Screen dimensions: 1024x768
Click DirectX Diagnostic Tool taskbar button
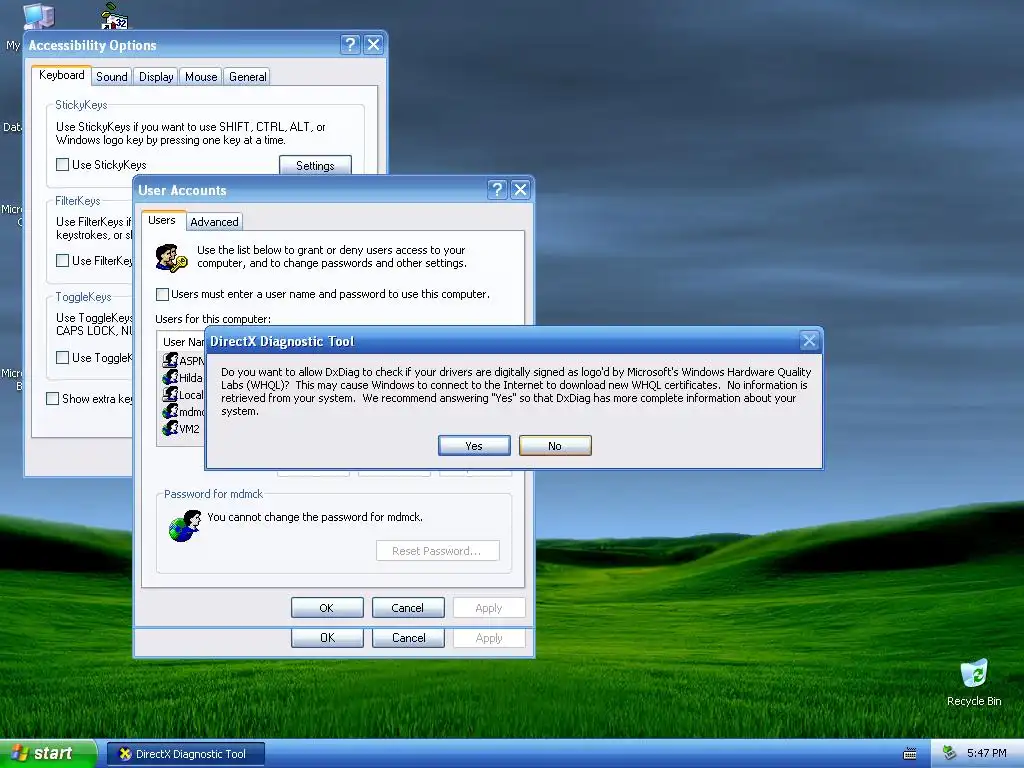coord(185,754)
